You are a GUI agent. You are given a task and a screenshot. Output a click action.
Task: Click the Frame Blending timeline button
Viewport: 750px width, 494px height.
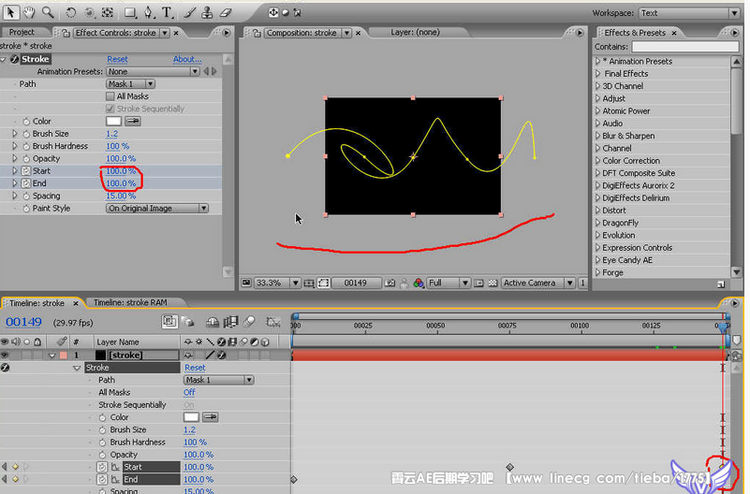tap(231, 322)
